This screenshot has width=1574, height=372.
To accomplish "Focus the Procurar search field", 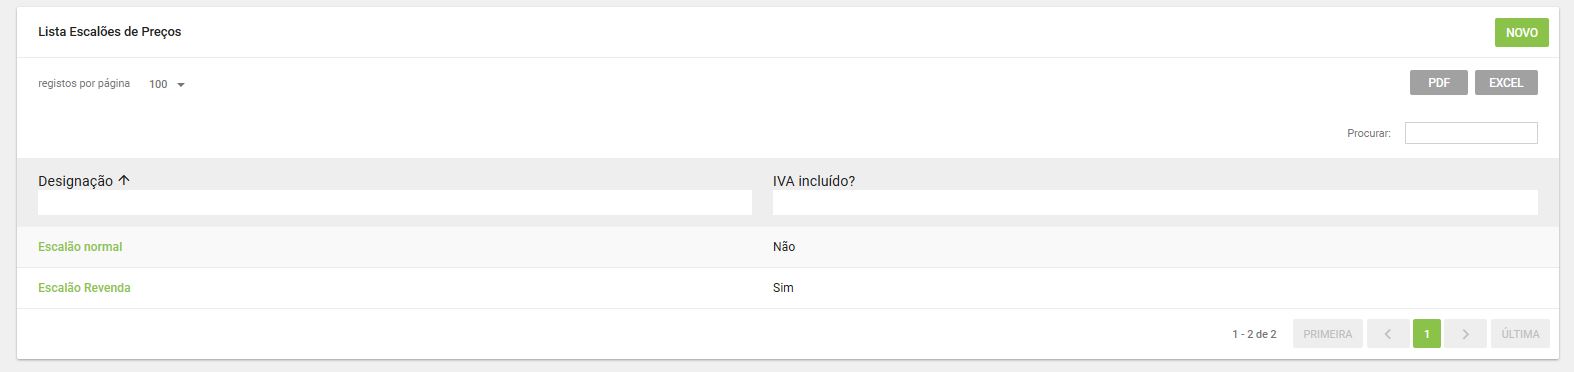I will 1470,133.
